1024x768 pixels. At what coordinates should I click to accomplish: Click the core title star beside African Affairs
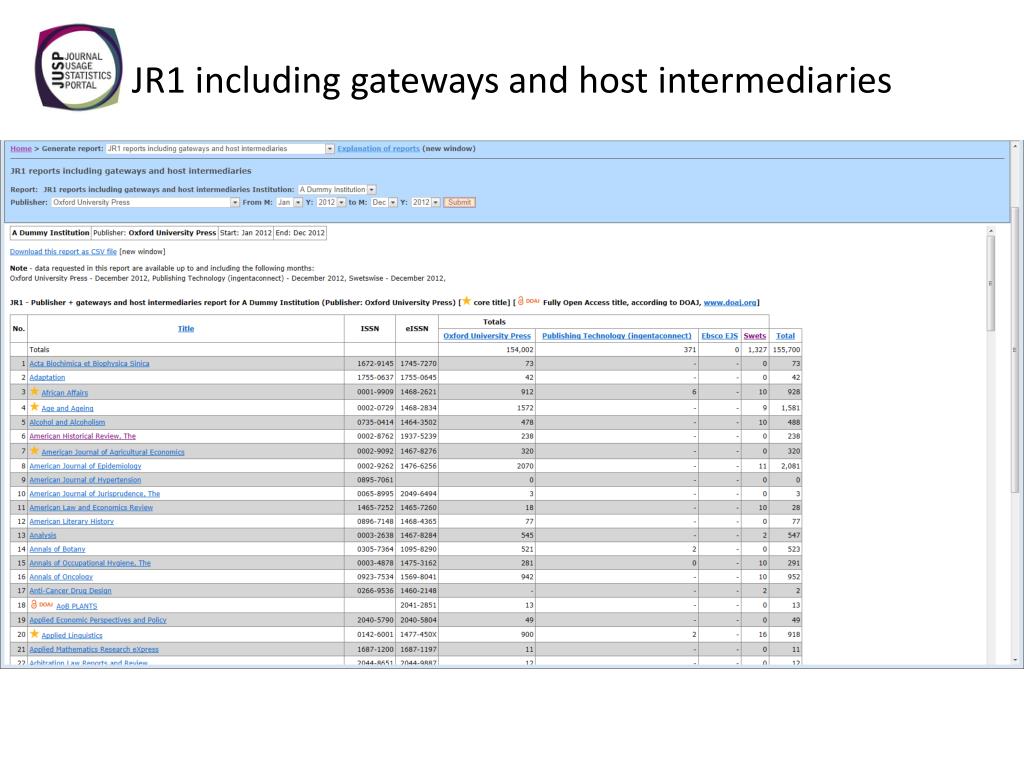[35, 392]
